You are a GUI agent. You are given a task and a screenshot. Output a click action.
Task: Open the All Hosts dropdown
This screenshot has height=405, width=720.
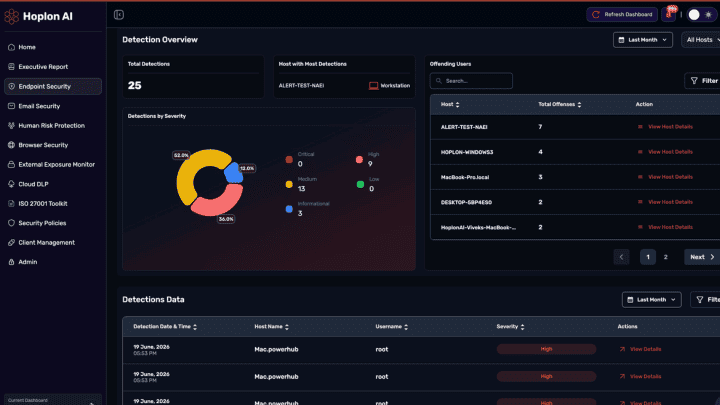(x=701, y=40)
